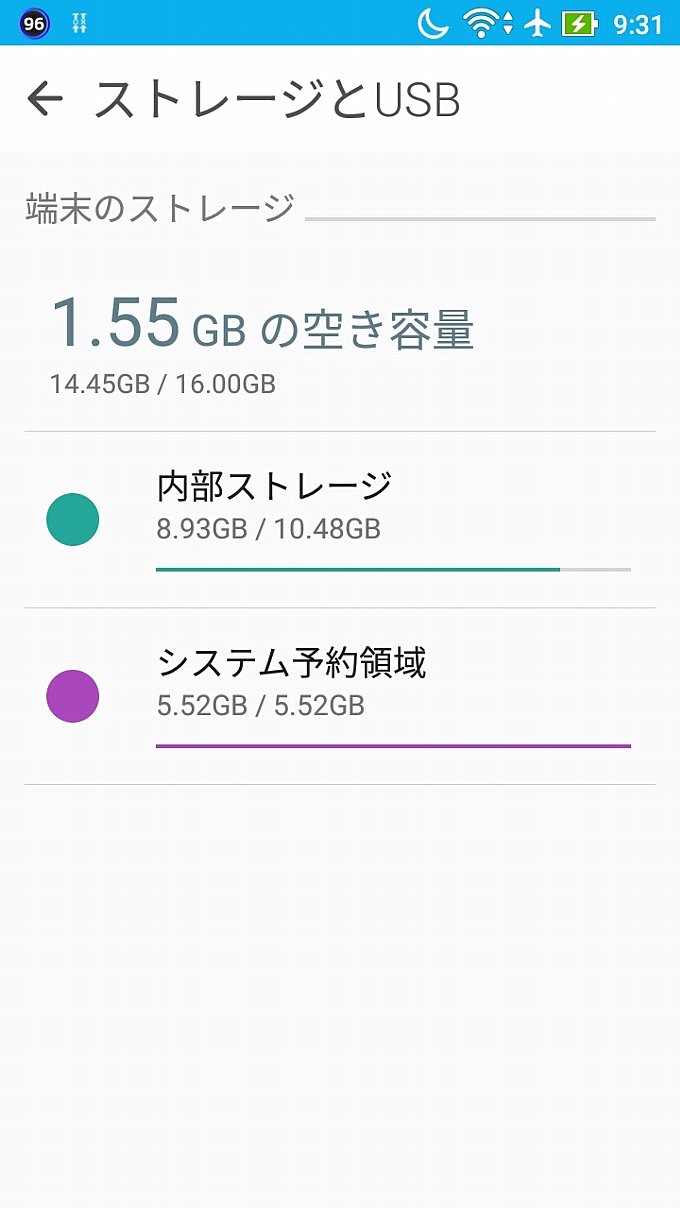Tap the small icon beside the 96 badge
This screenshot has height=1208, width=680.
tap(80, 23)
